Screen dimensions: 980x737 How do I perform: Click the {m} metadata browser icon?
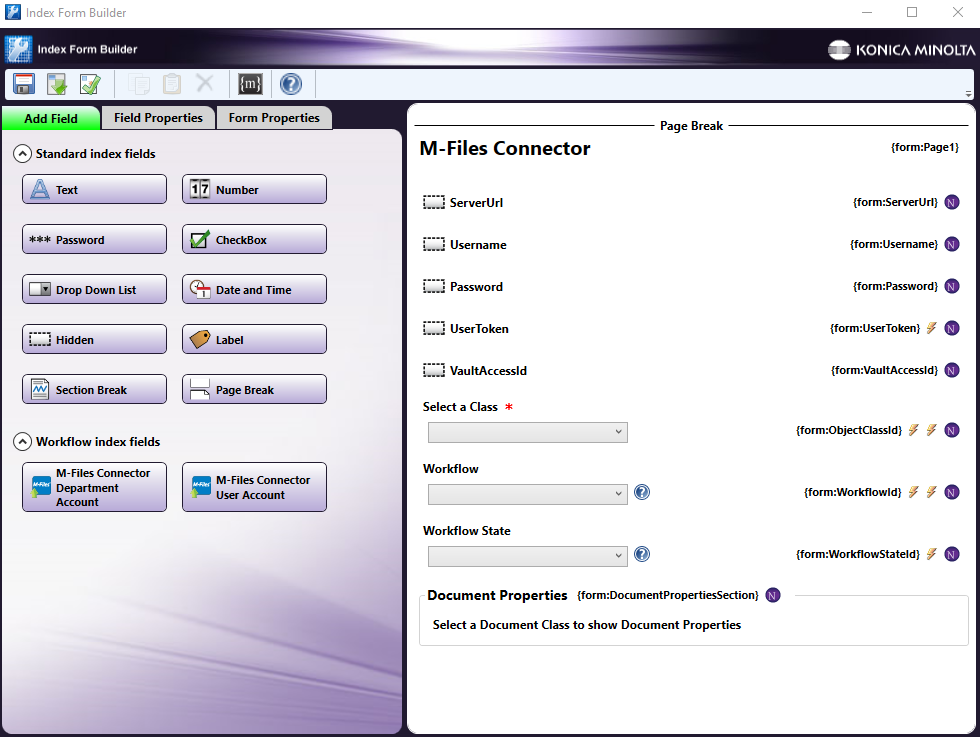point(250,84)
